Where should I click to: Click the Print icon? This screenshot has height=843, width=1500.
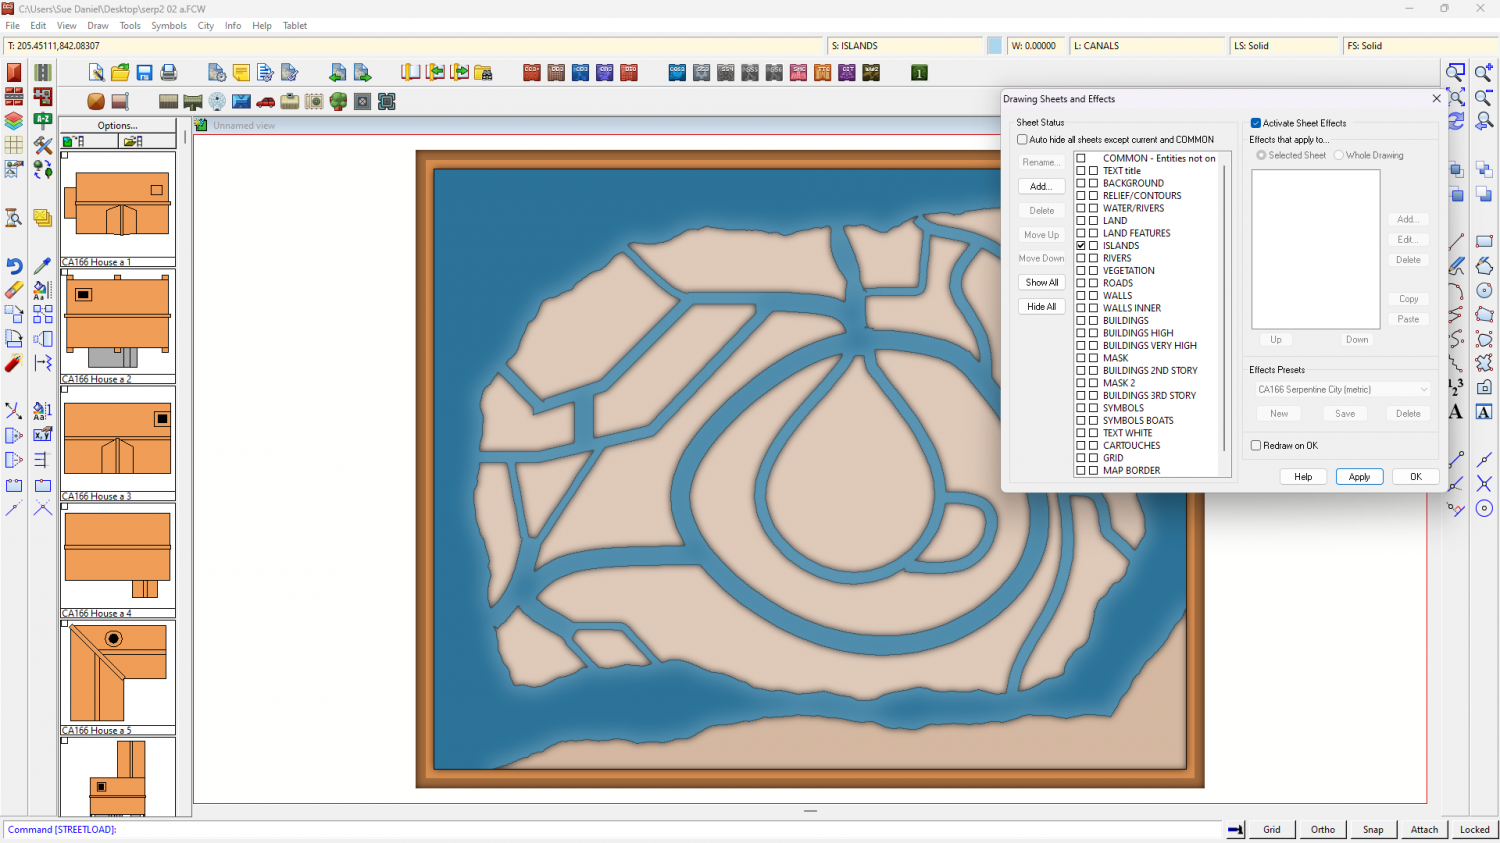pos(168,72)
